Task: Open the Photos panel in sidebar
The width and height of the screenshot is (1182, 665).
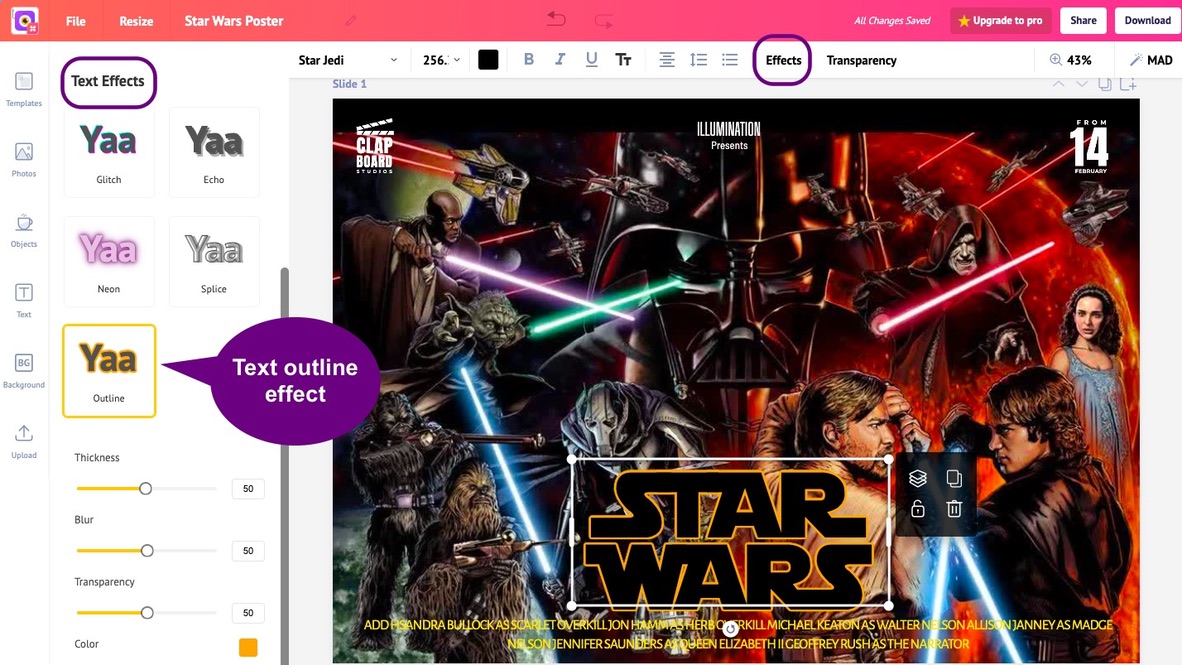Action: click(x=23, y=160)
